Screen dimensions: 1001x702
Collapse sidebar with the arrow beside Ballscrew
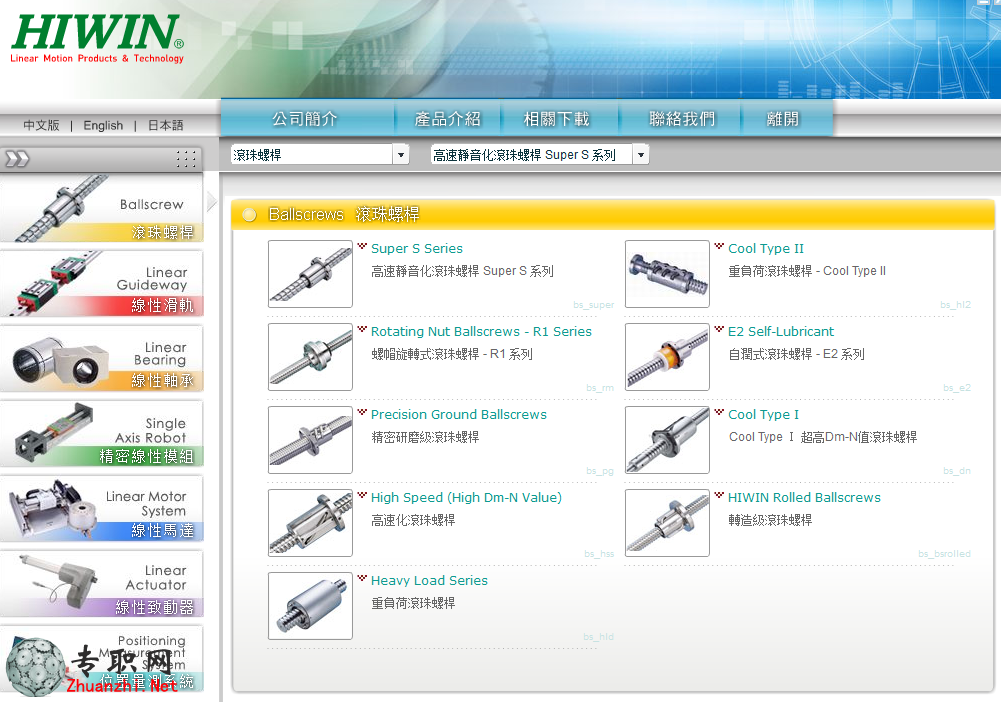click(x=212, y=202)
